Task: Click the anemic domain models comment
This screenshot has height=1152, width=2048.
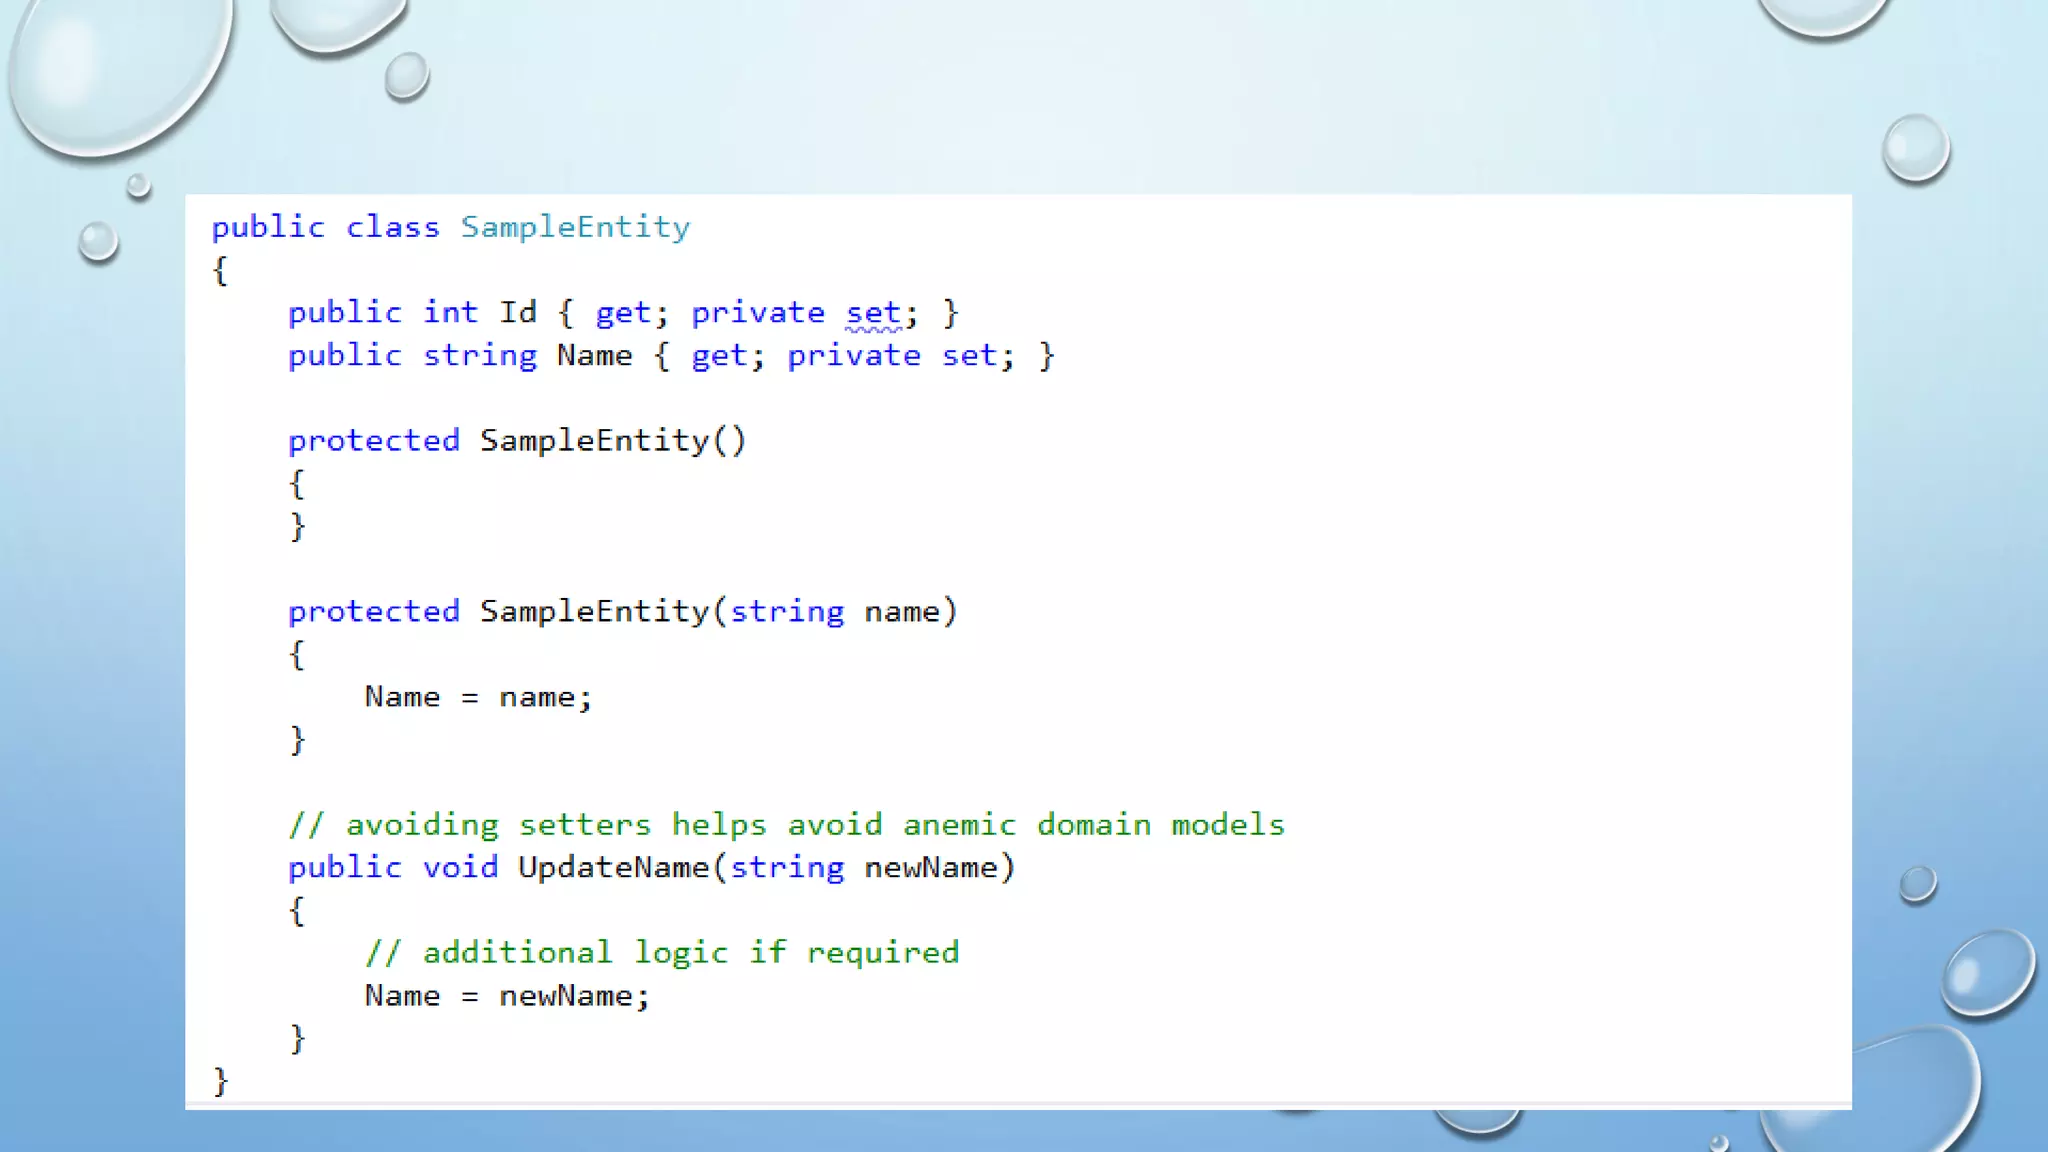Action: 785,825
